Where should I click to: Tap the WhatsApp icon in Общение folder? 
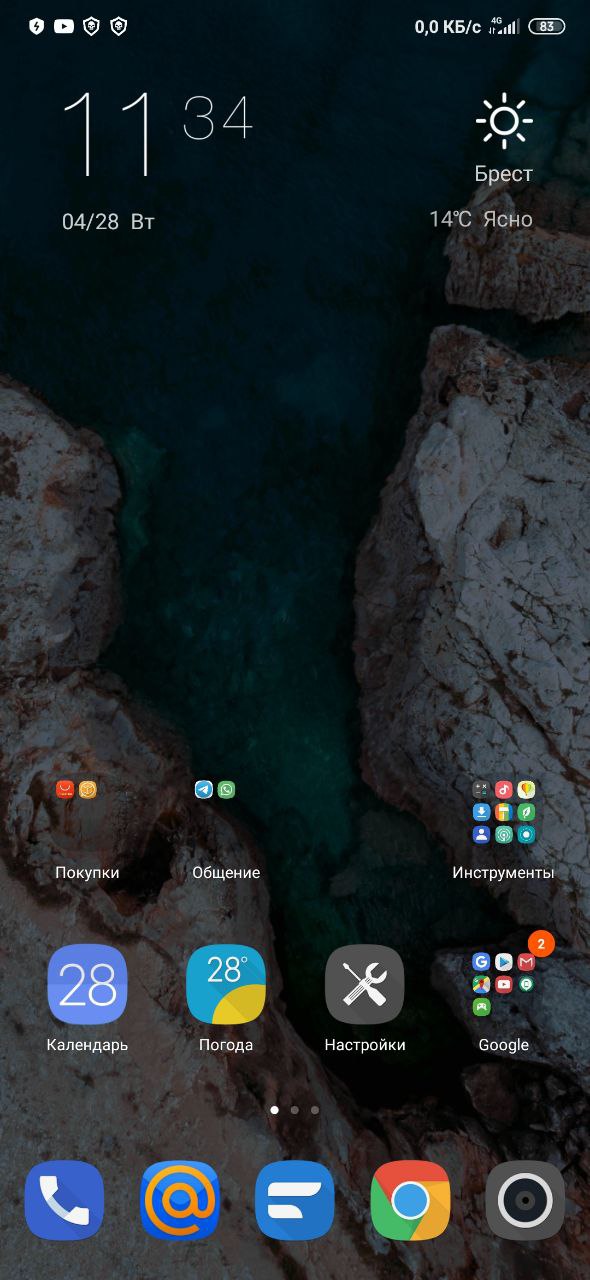[x=227, y=790]
